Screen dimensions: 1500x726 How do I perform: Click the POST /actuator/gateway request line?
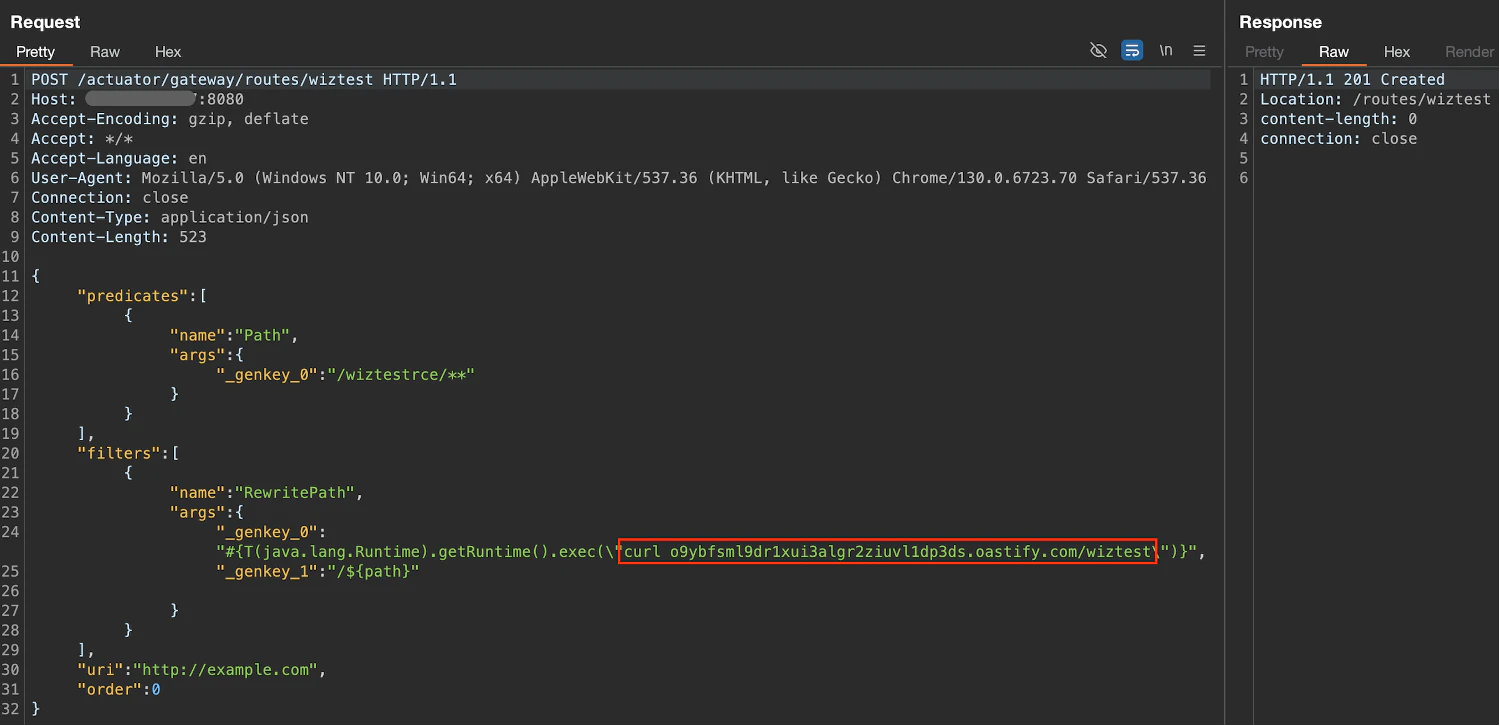click(243, 79)
